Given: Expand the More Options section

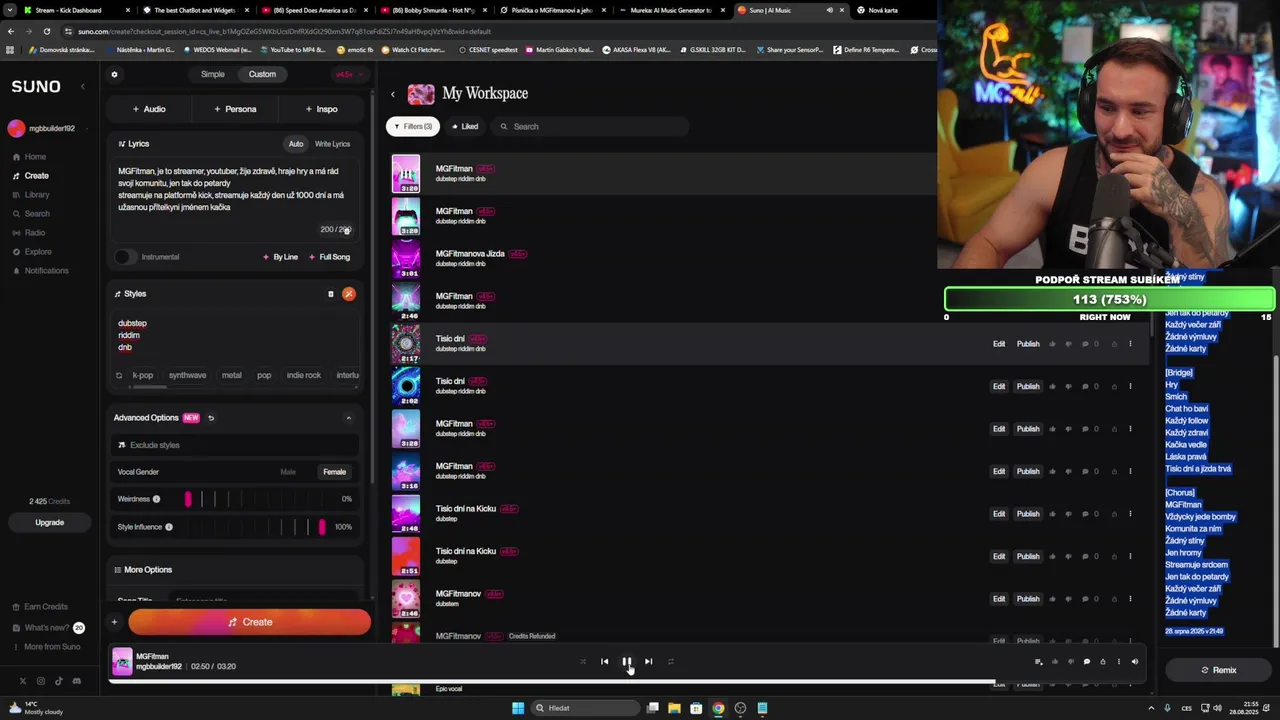Looking at the screenshot, I should 147,570.
